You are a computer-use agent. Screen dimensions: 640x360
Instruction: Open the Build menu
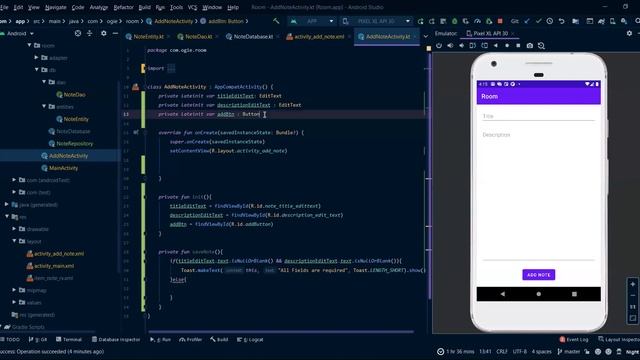point(144,7)
